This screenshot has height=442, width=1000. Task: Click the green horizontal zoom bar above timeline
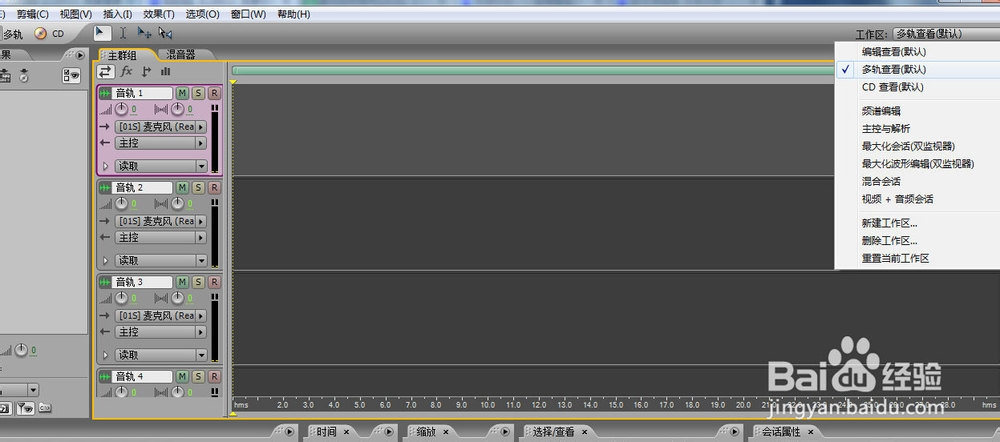(533, 70)
